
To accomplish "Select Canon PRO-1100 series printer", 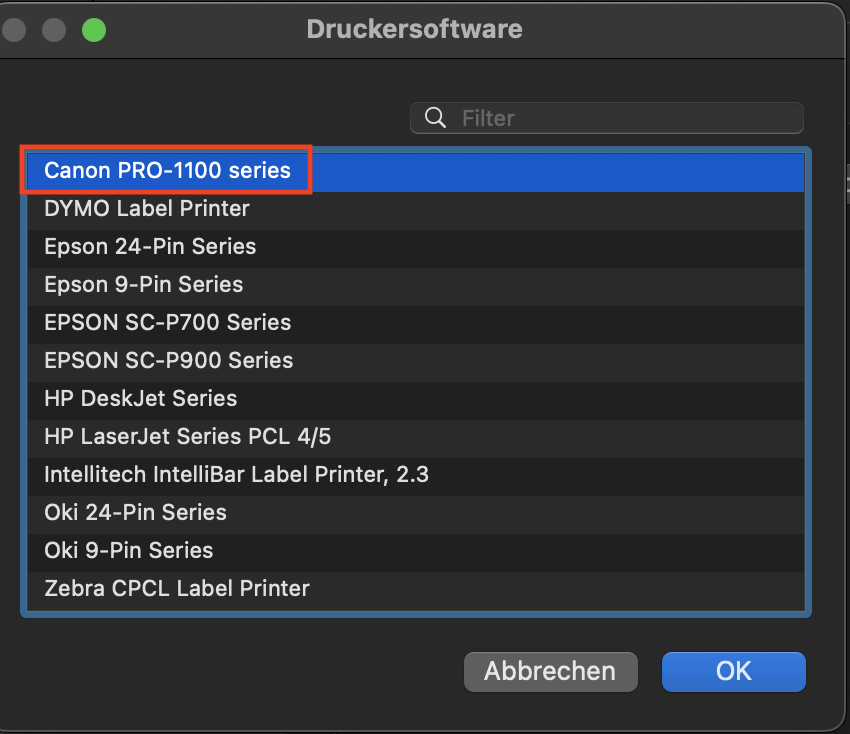I will click(167, 171).
